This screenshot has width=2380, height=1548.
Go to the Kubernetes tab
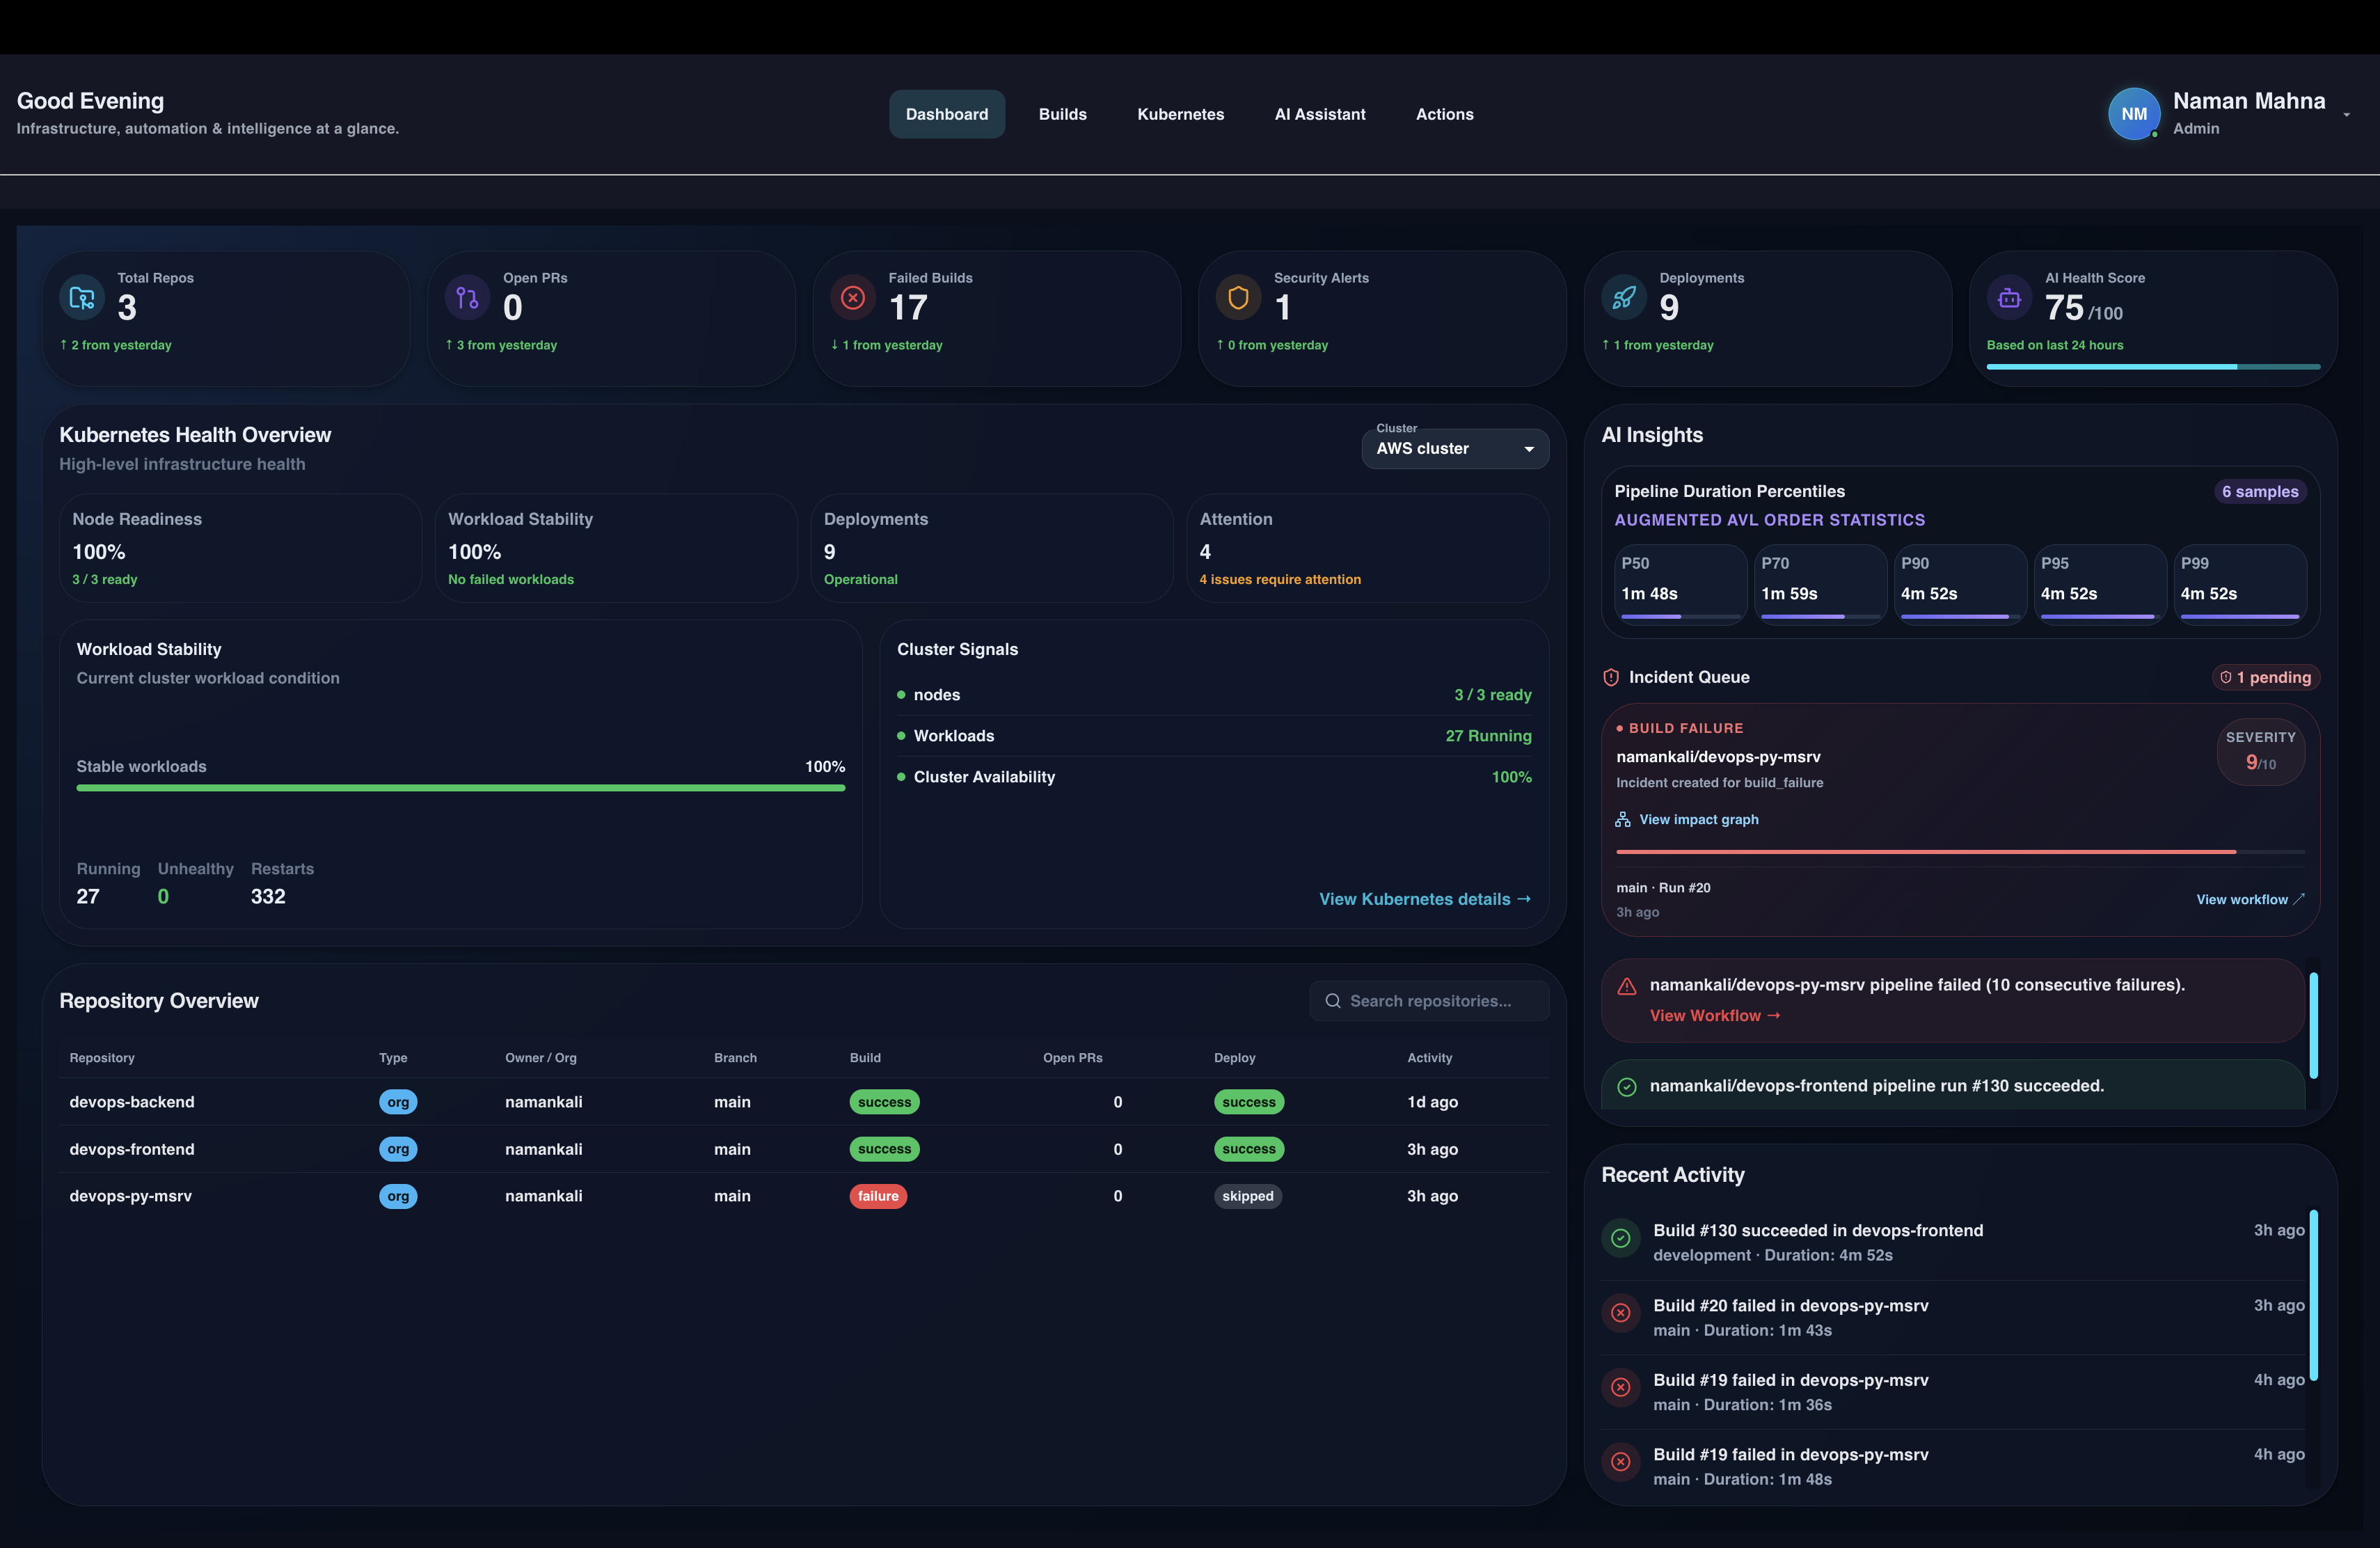(1180, 114)
